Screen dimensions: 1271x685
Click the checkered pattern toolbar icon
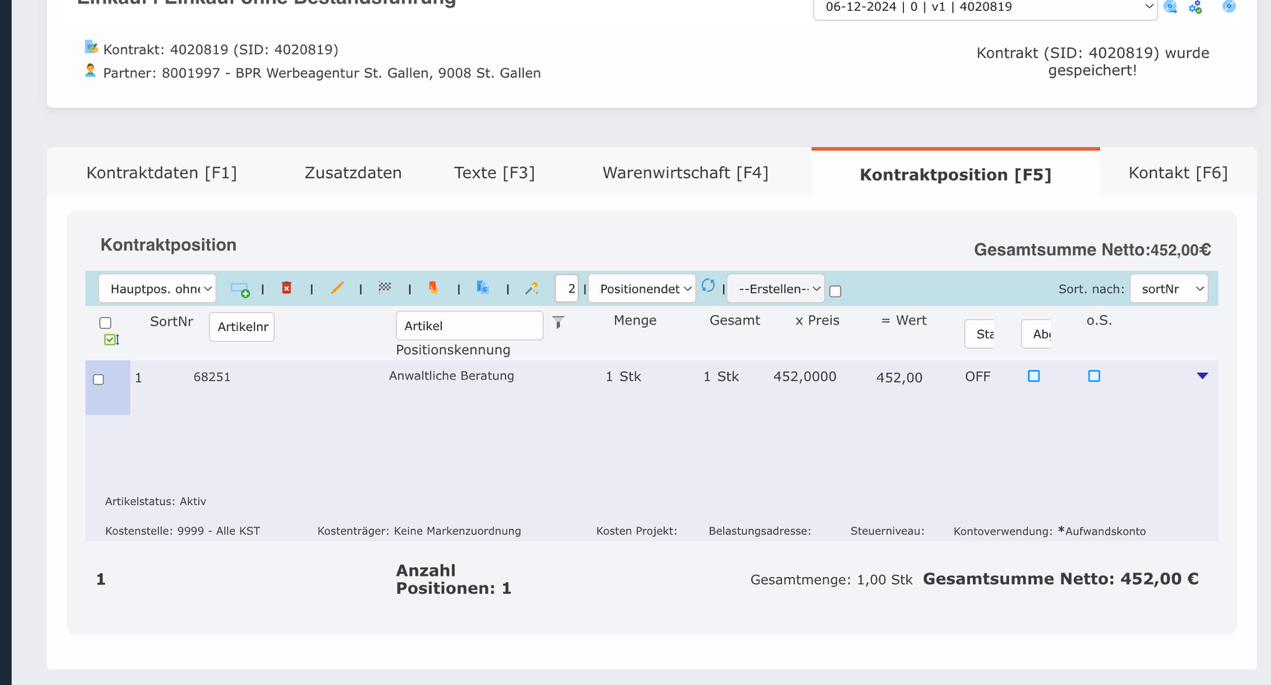click(x=384, y=288)
